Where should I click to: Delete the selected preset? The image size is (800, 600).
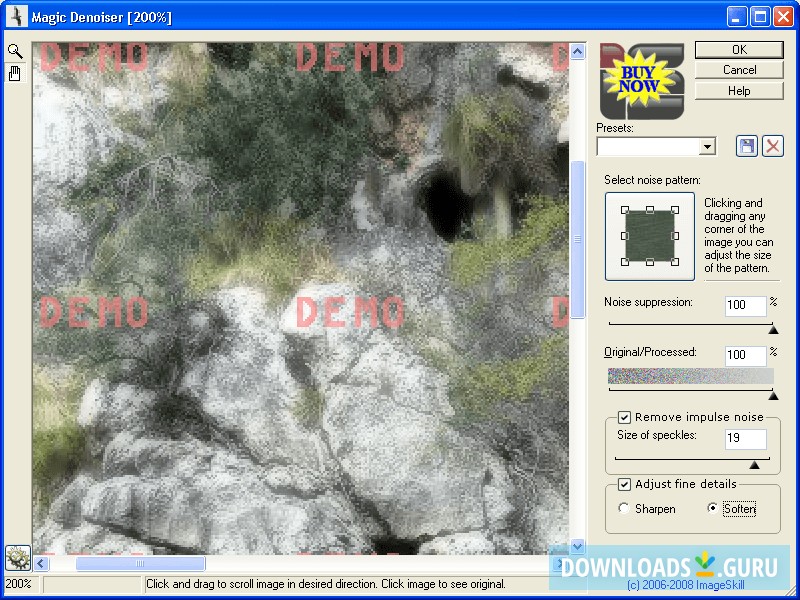(x=772, y=146)
